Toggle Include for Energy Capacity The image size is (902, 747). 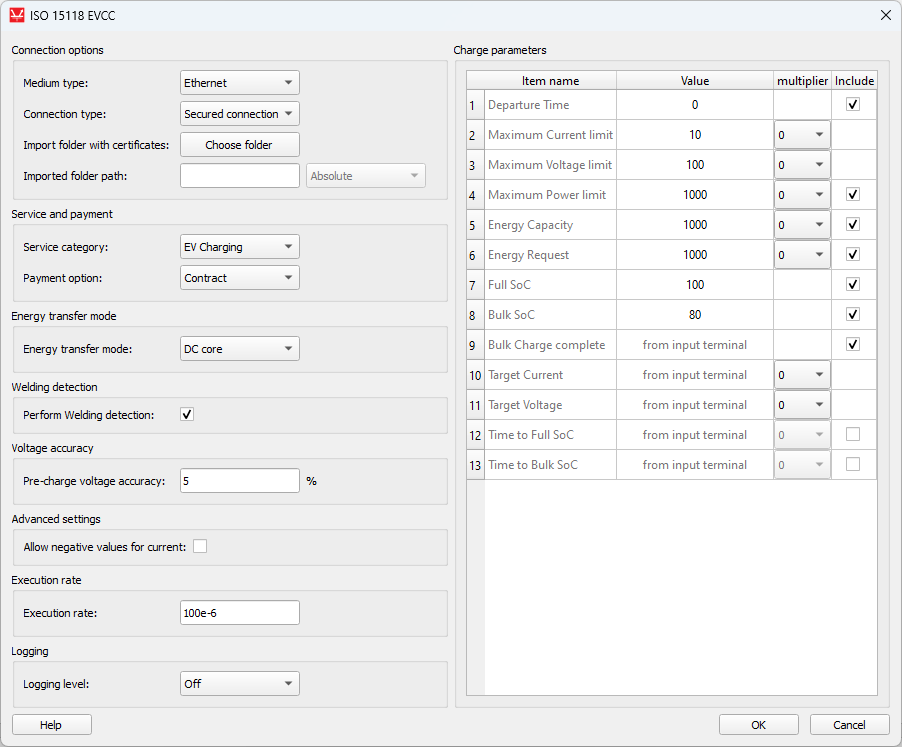tap(853, 224)
